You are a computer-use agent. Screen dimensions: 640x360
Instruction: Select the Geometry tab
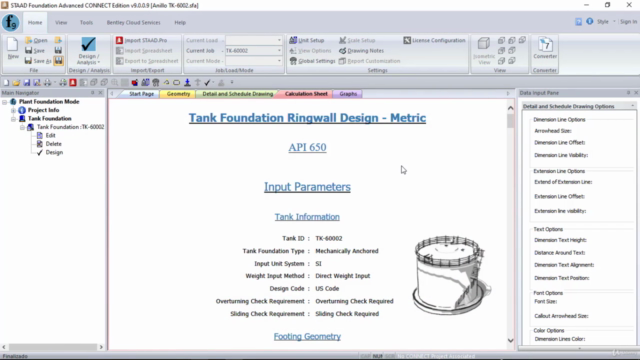tap(178, 94)
